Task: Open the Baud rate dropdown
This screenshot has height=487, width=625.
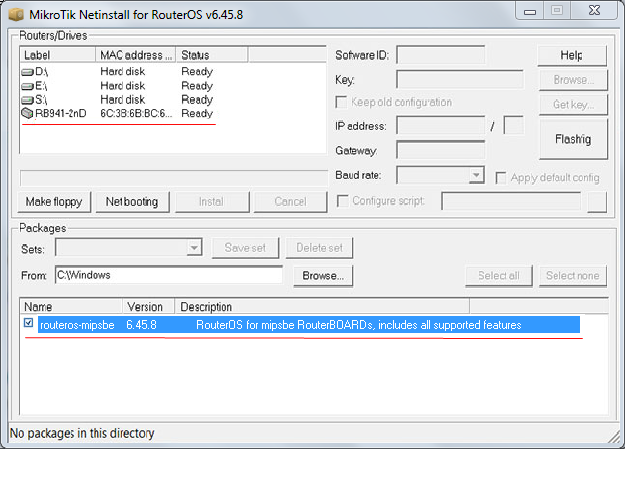Action: point(476,175)
